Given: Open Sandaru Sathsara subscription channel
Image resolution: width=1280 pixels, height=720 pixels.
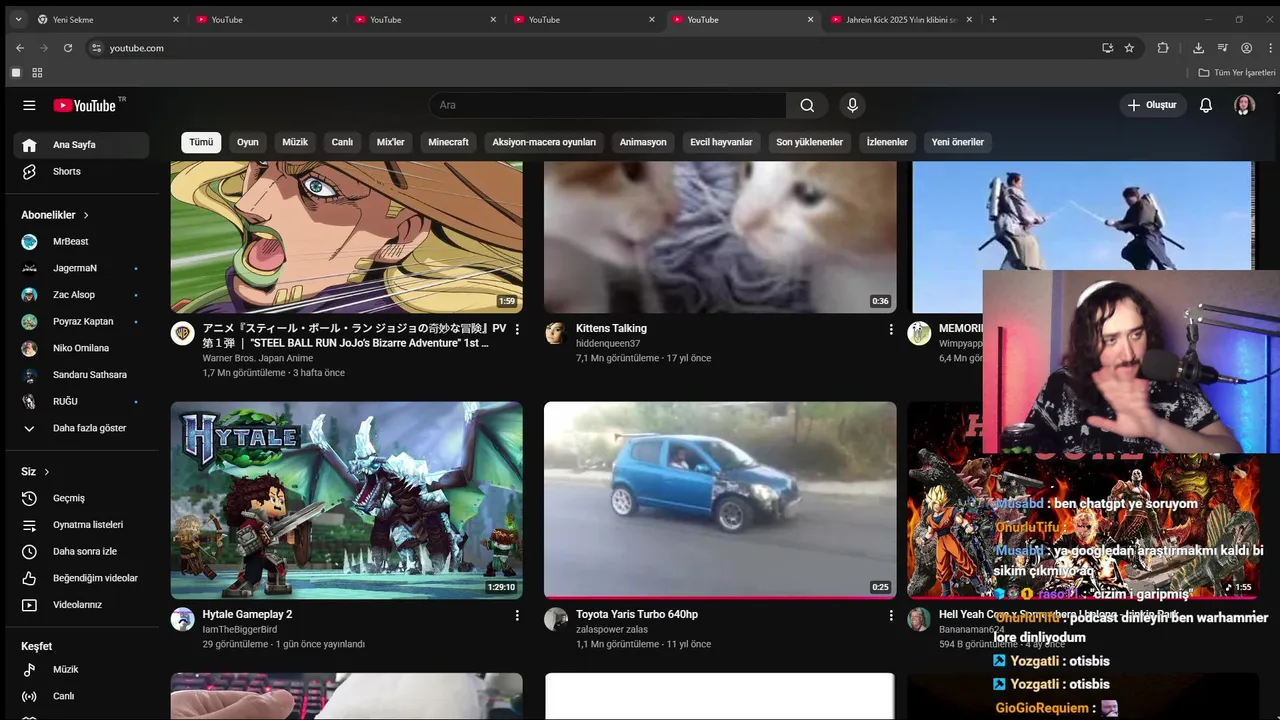Looking at the screenshot, I should 82,375.
